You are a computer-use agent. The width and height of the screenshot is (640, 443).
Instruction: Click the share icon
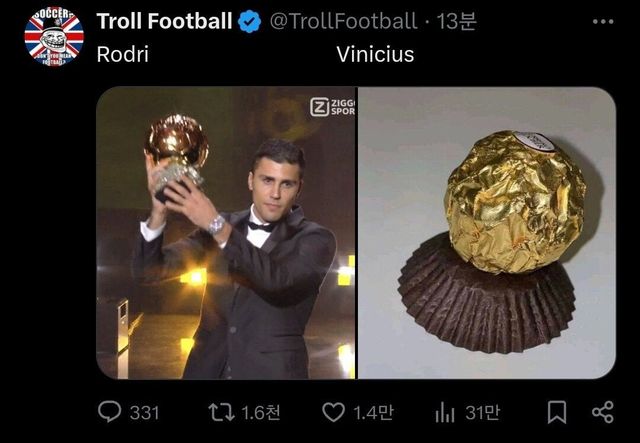[x=602, y=412]
